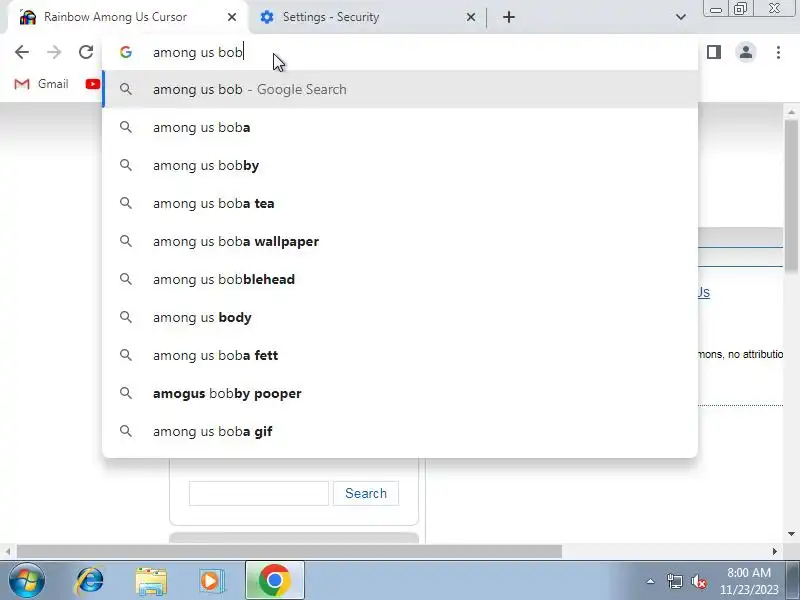The width and height of the screenshot is (800, 600).
Task: Open a new tab with plus button
Action: click(x=509, y=17)
